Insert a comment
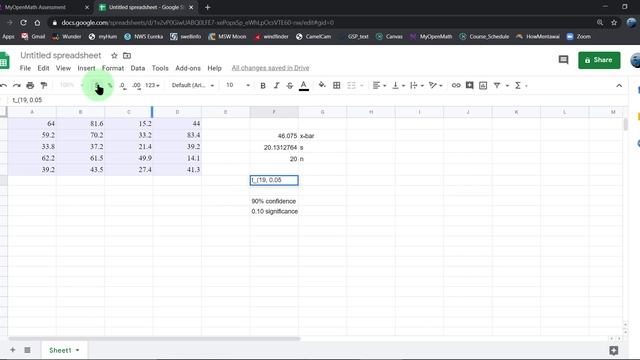The image size is (640, 360). click(469, 85)
